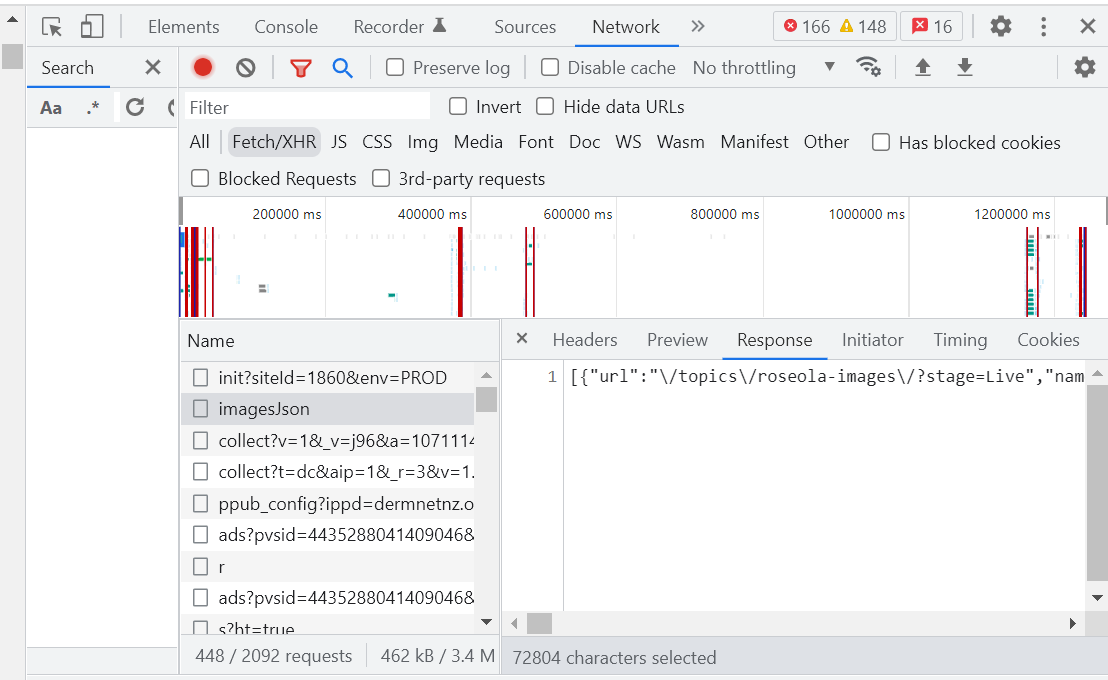Filter by Font requests
The image size is (1108, 680).
click(x=536, y=142)
